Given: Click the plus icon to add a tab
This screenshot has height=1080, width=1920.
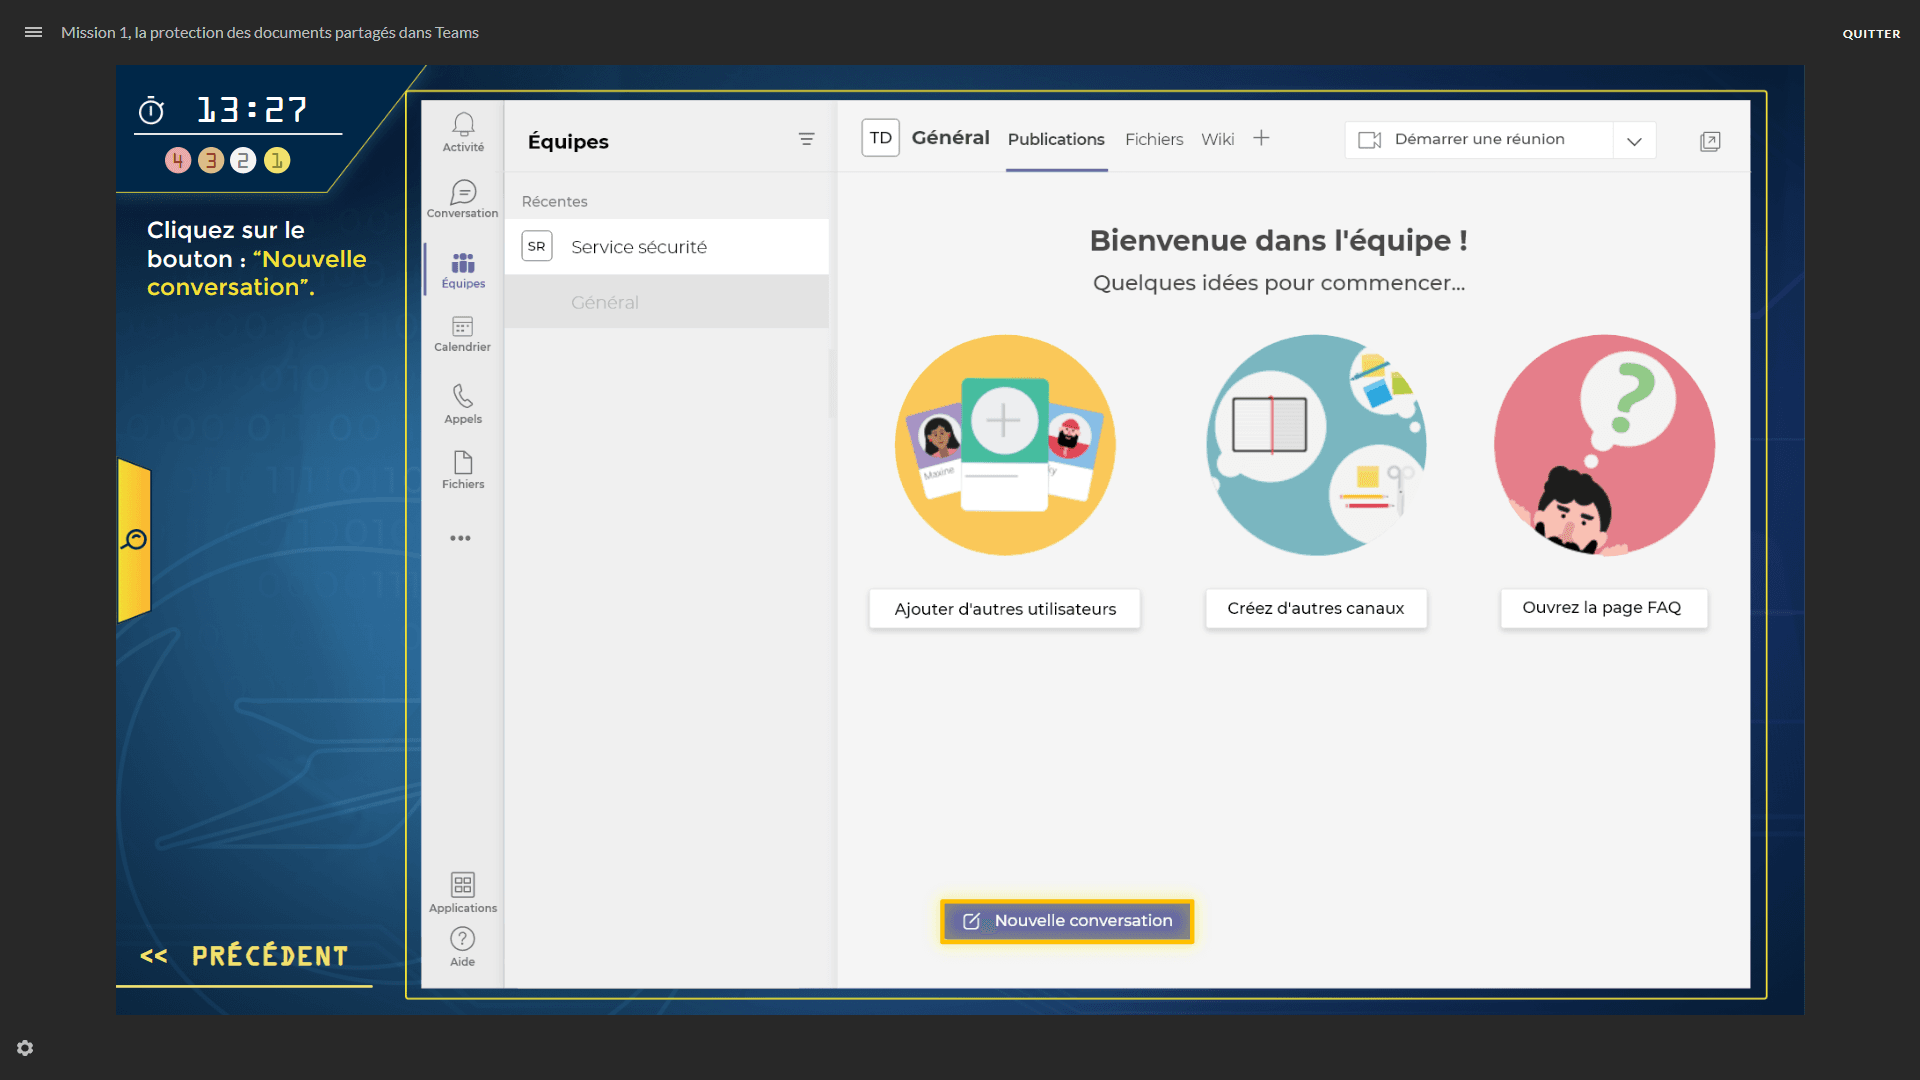Looking at the screenshot, I should (1261, 138).
